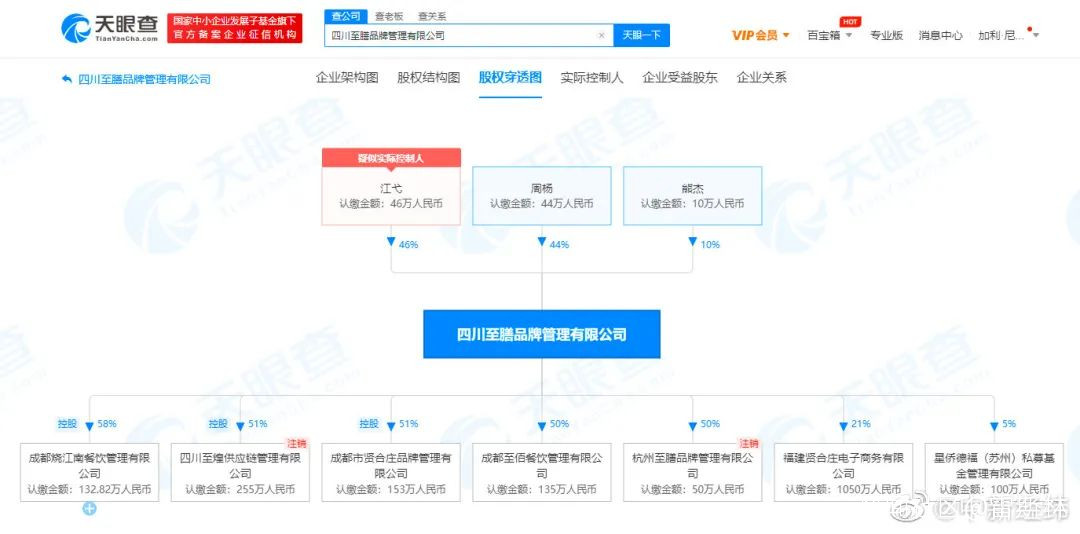Open the 企业关系 tab
Viewport: 1080px width, 534px height.
coord(761,78)
